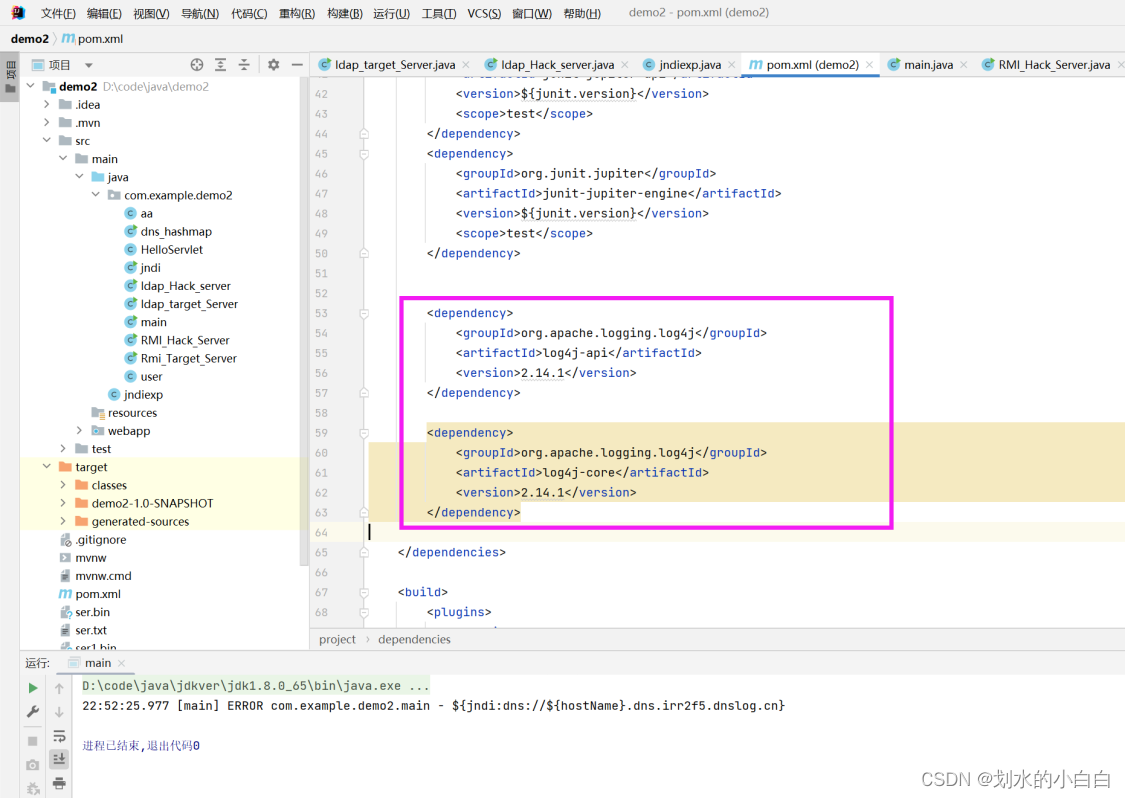The height and width of the screenshot is (798, 1125).
Task: Open the VCS(S) menu
Action: (484, 13)
